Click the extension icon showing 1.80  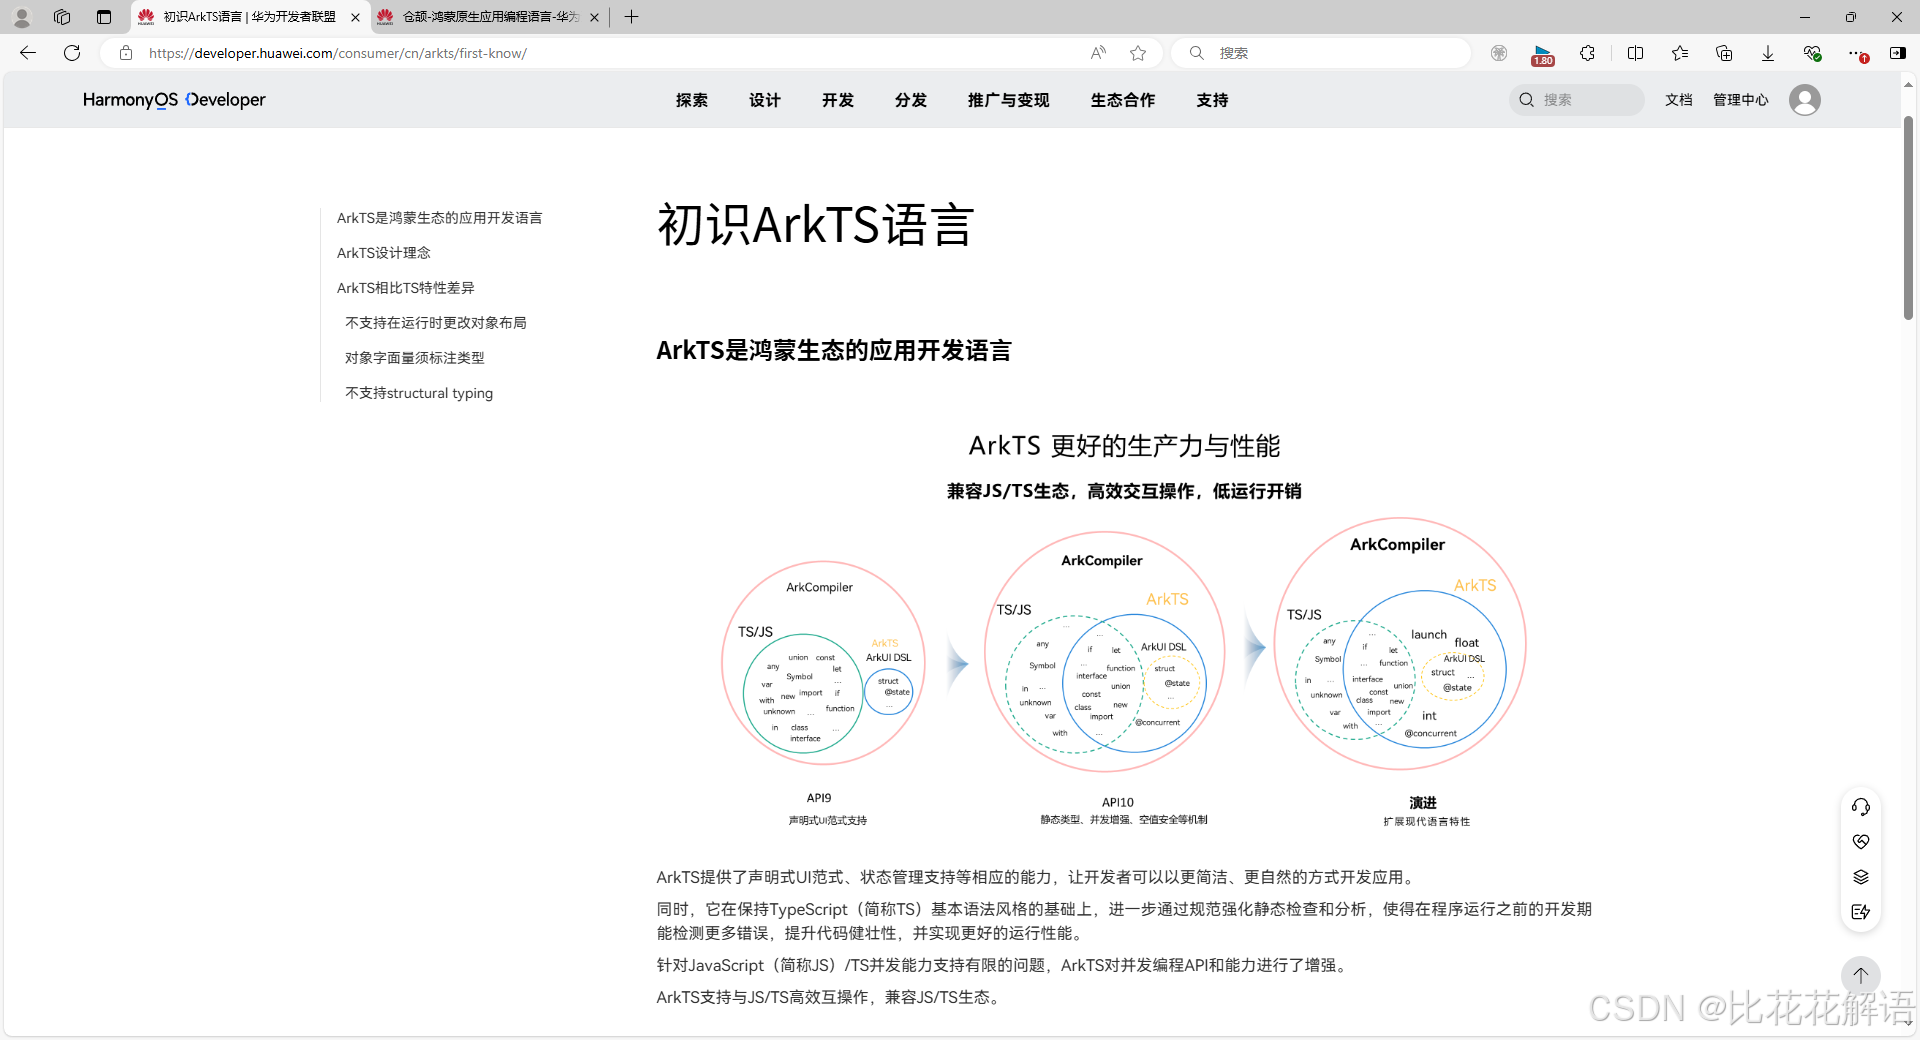pyautogui.click(x=1543, y=54)
